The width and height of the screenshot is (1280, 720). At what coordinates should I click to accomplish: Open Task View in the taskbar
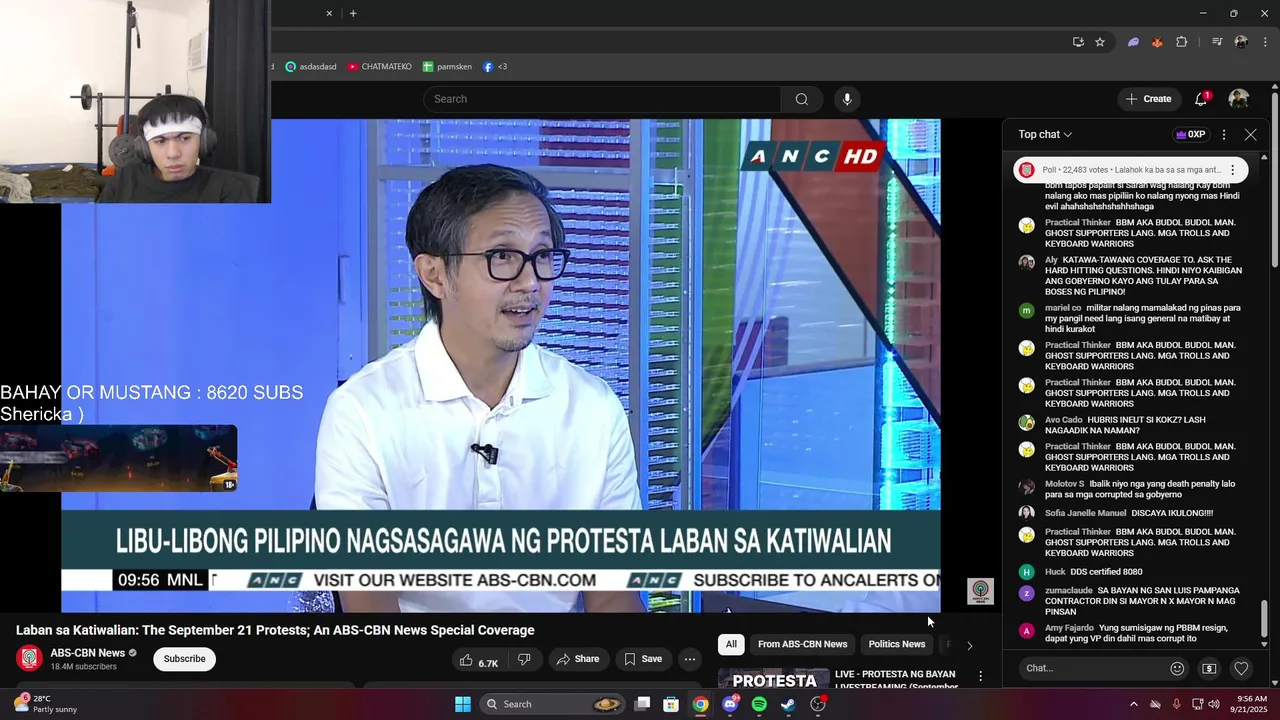pyautogui.click(x=643, y=704)
